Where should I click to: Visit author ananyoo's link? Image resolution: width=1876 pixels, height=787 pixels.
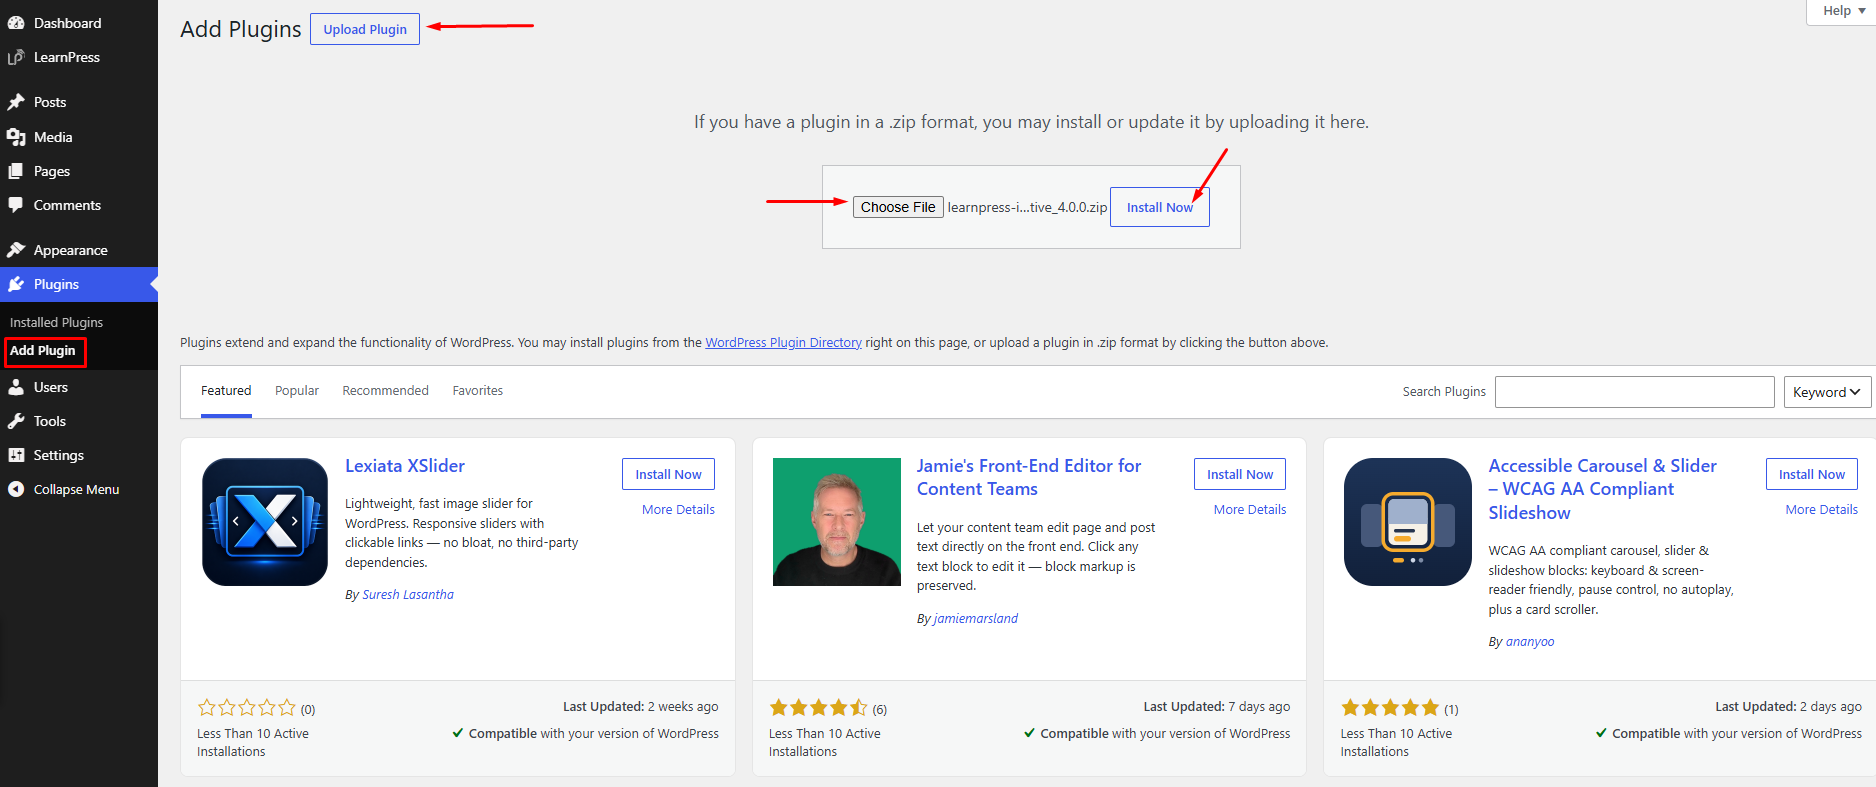(1530, 642)
